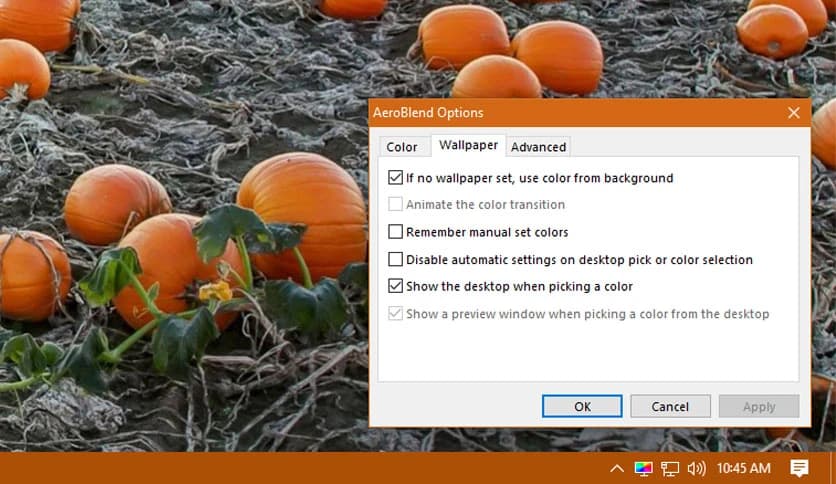Check 'Disable automatic settings on desktop pick'
This screenshot has width=836, height=484.
click(395, 260)
